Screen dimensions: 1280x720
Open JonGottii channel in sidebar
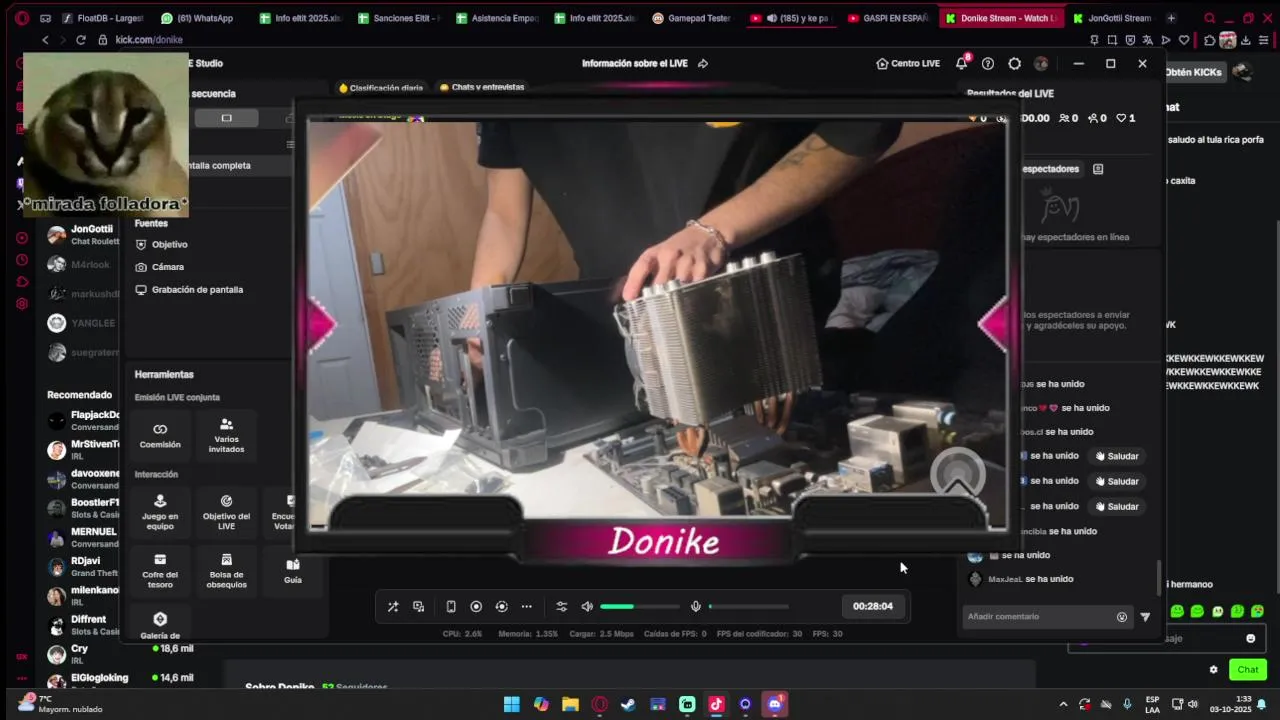[x=83, y=235]
